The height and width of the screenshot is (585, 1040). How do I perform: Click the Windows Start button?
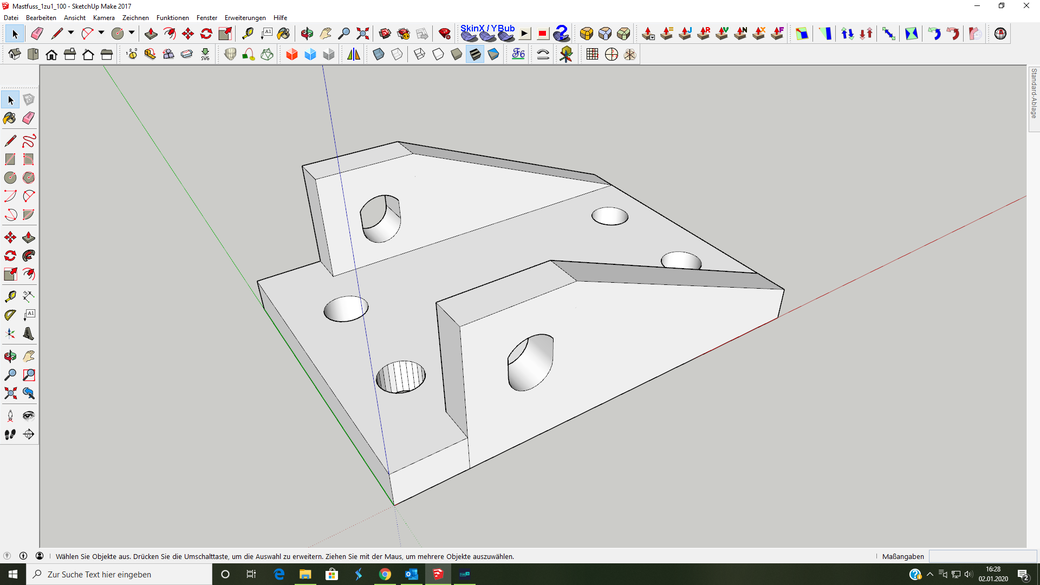tap(13, 574)
